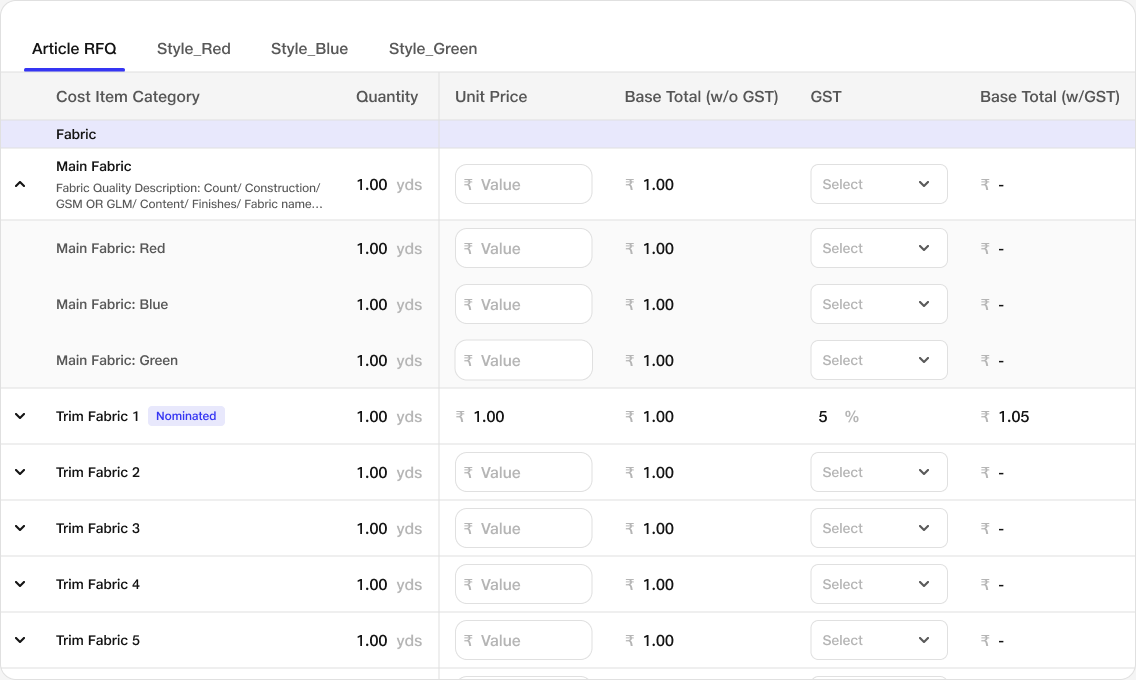
Task: Open GST Select dropdown for Trim Fabric 3
Action: [x=879, y=528]
